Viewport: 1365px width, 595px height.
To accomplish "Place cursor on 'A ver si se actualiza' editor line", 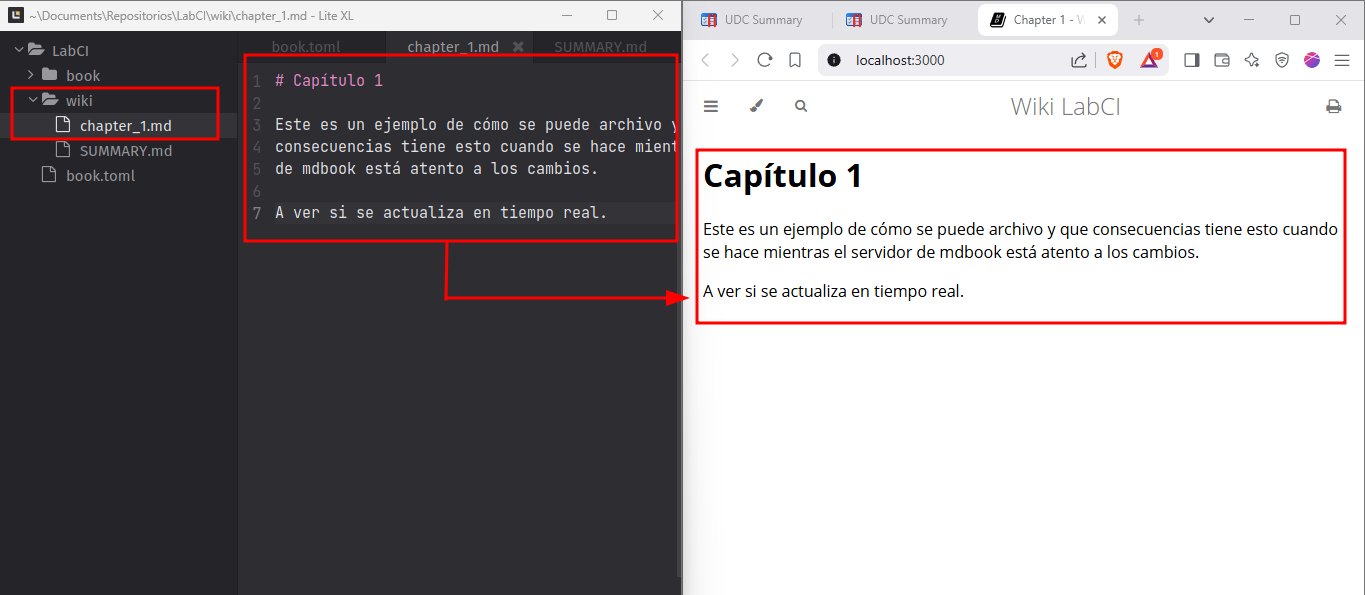I will point(441,212).
